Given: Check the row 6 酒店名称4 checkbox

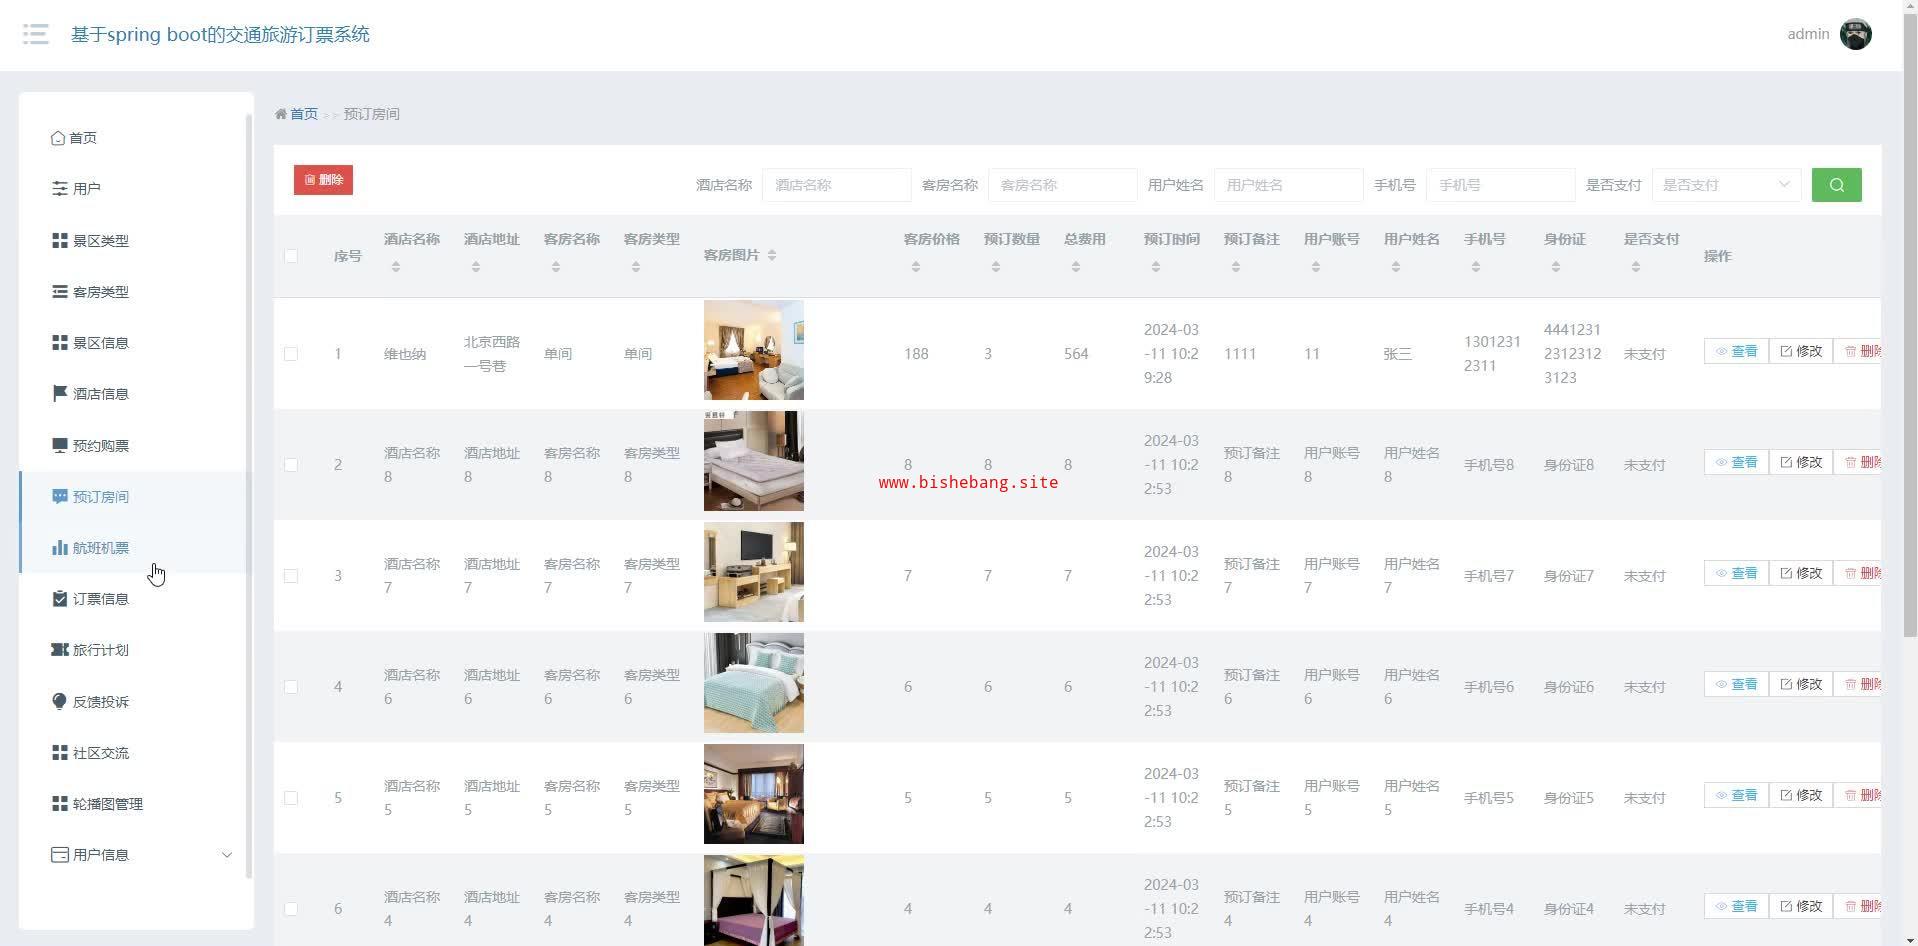Looking at the screenshot, I should tap(291, 909).
